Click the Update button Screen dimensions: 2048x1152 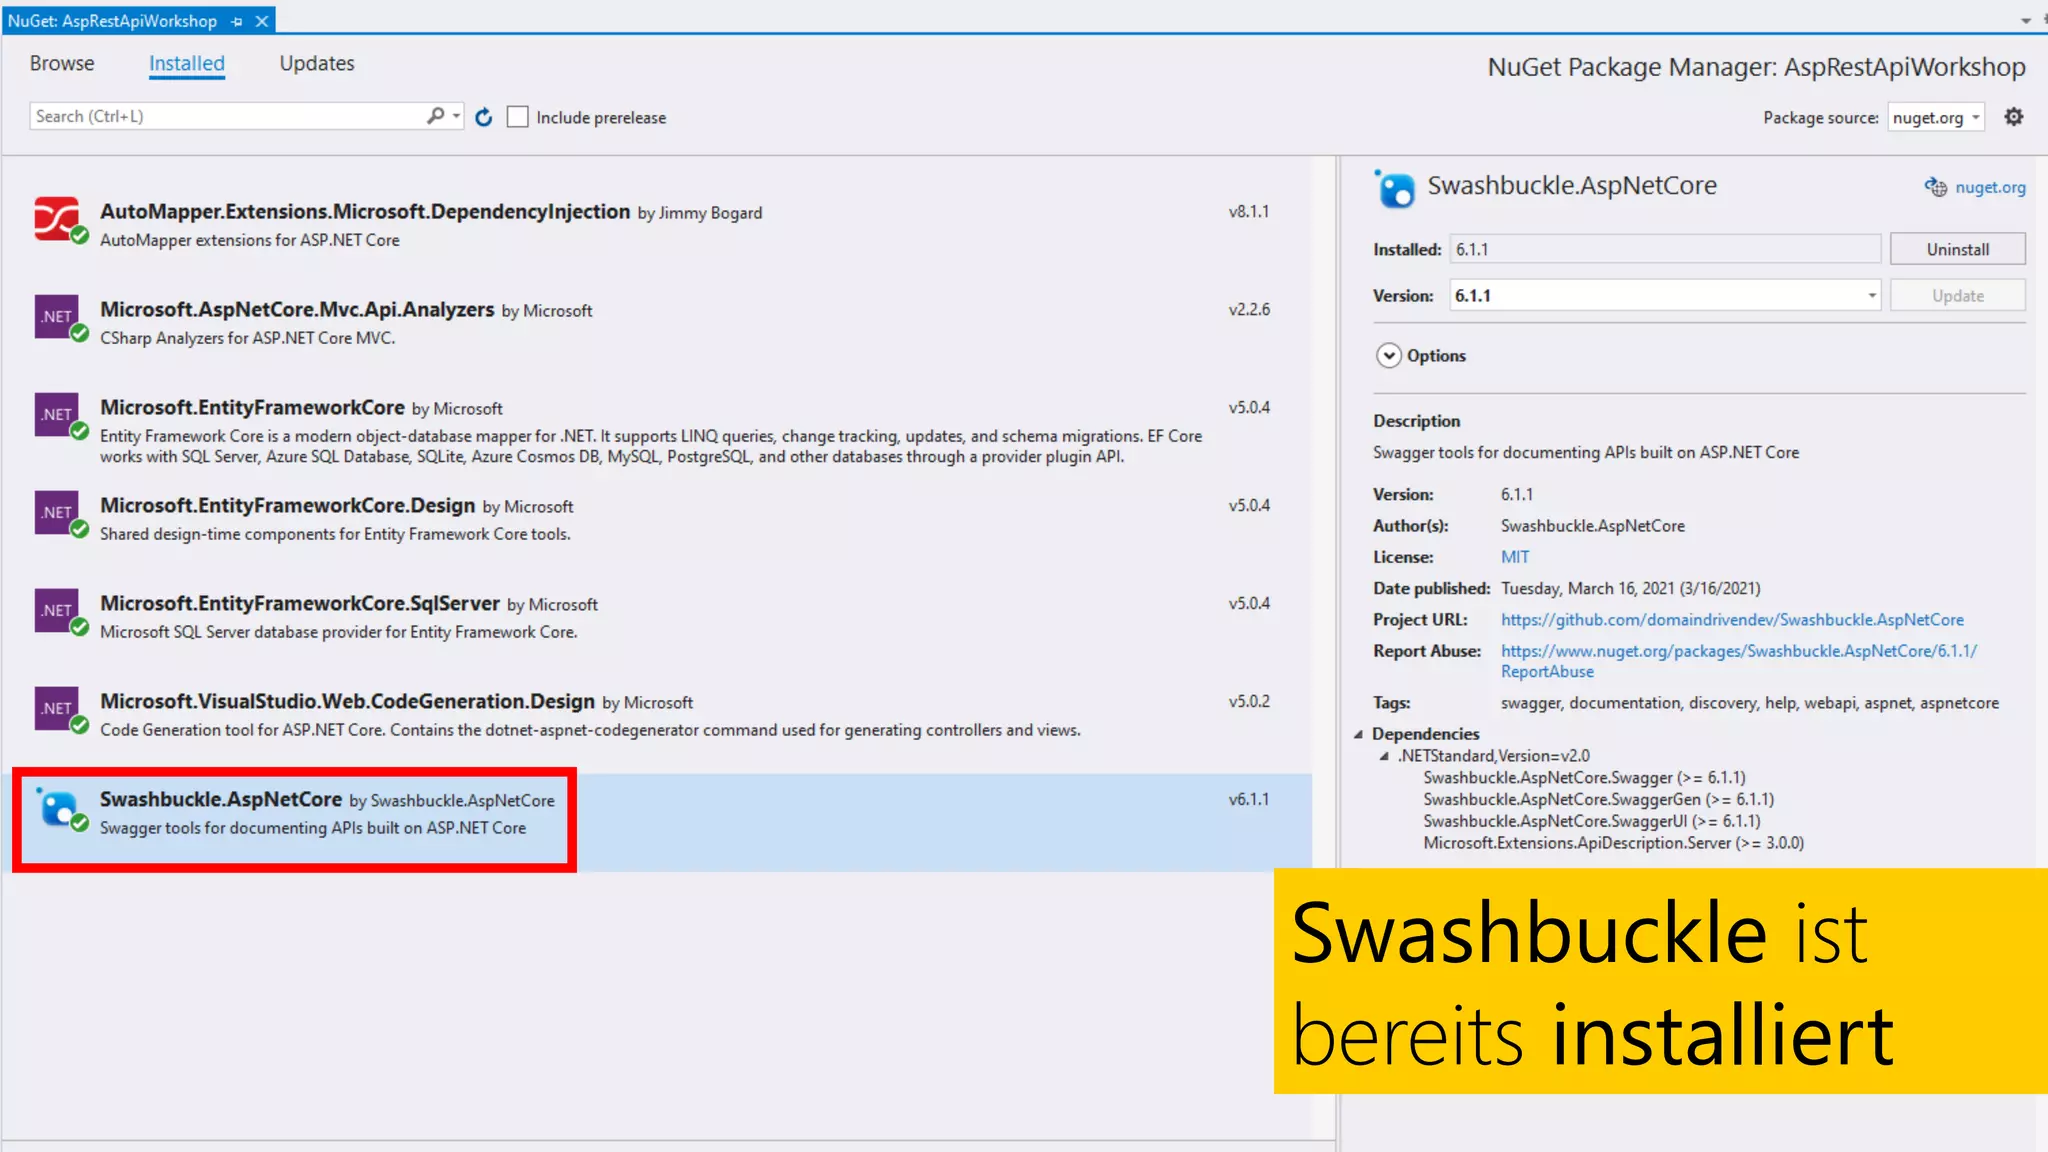pos(1957,296)
